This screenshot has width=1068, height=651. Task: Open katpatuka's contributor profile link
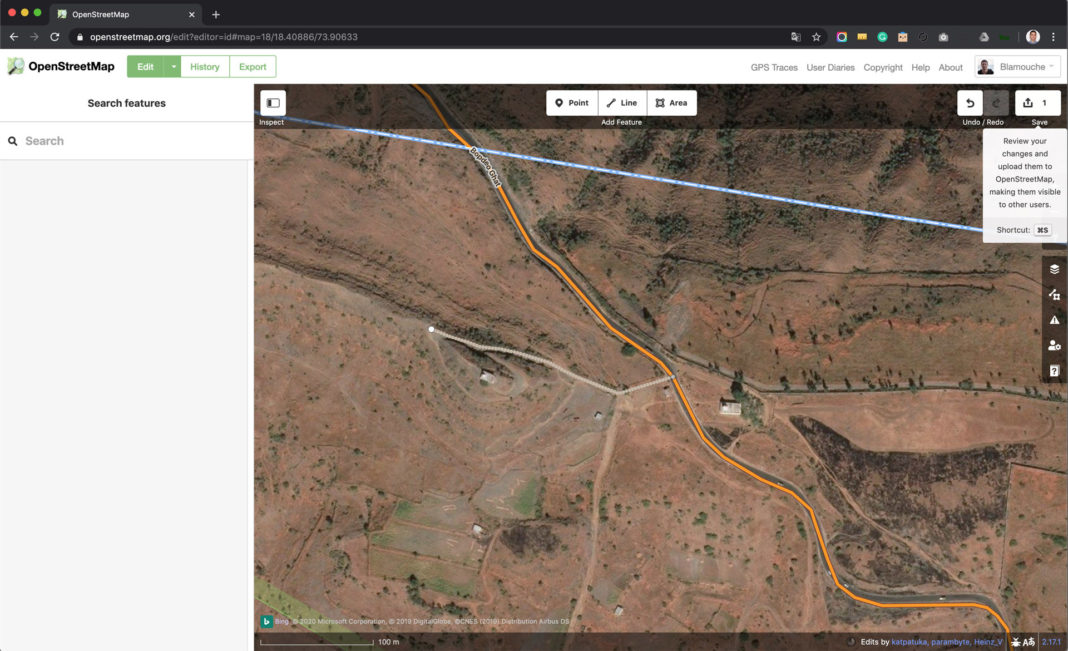[x=901, y=641]
